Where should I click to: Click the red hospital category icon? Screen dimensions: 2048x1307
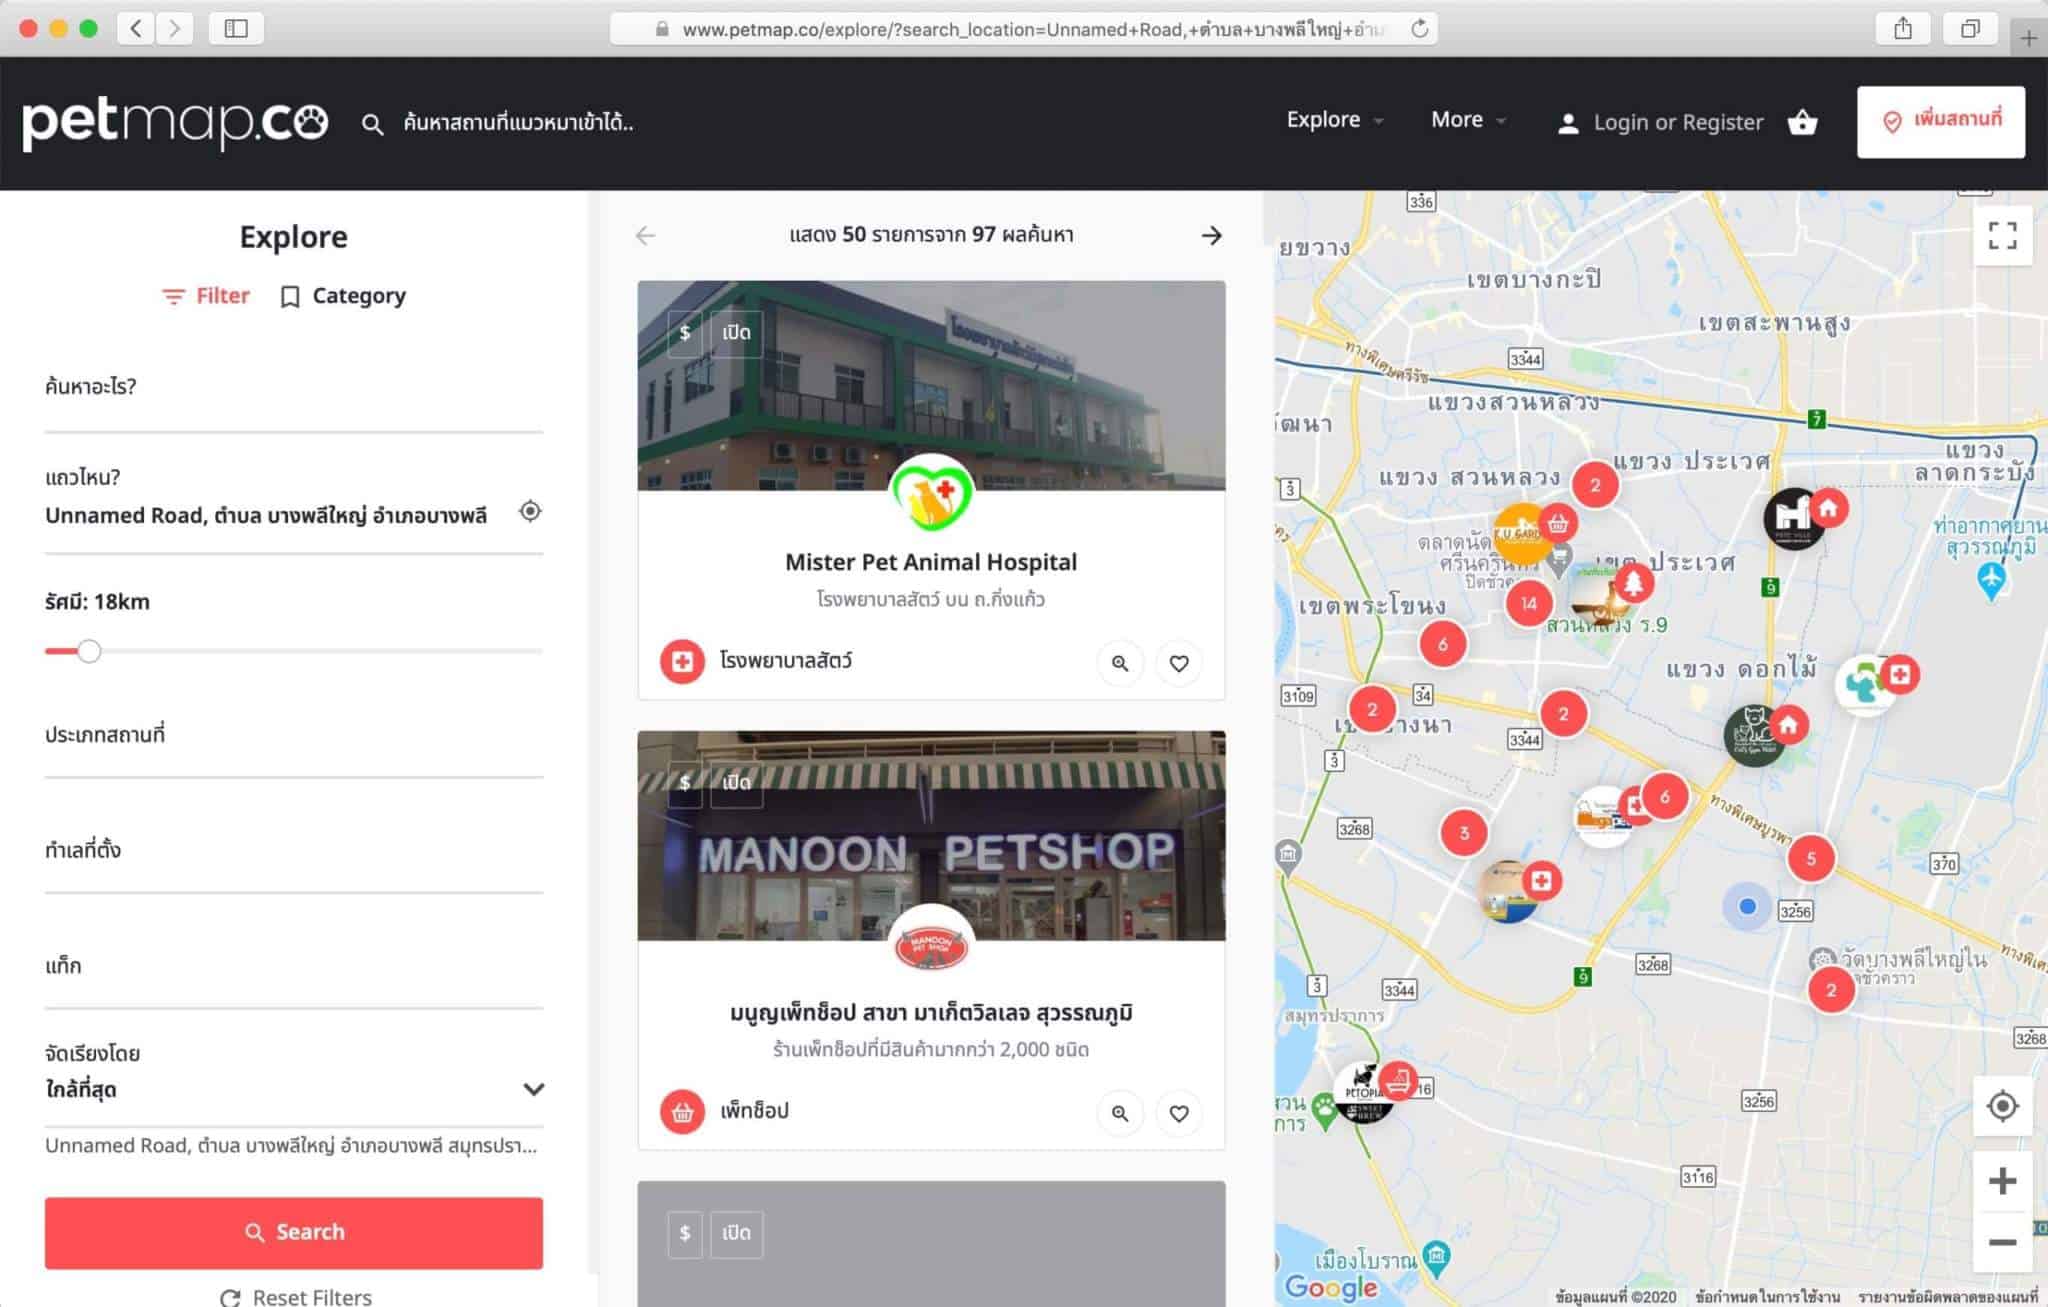[x=682, y=661]
